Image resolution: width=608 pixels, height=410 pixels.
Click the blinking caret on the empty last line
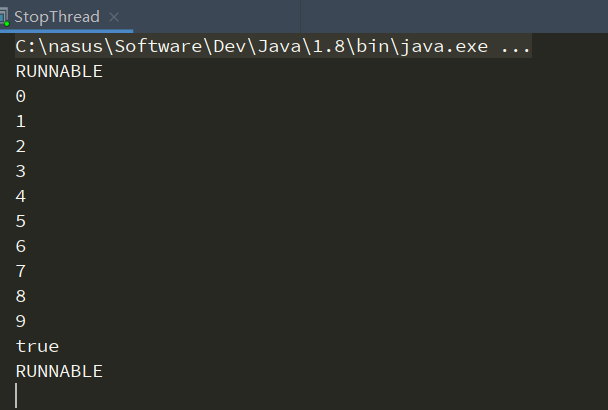coord(17,396)
